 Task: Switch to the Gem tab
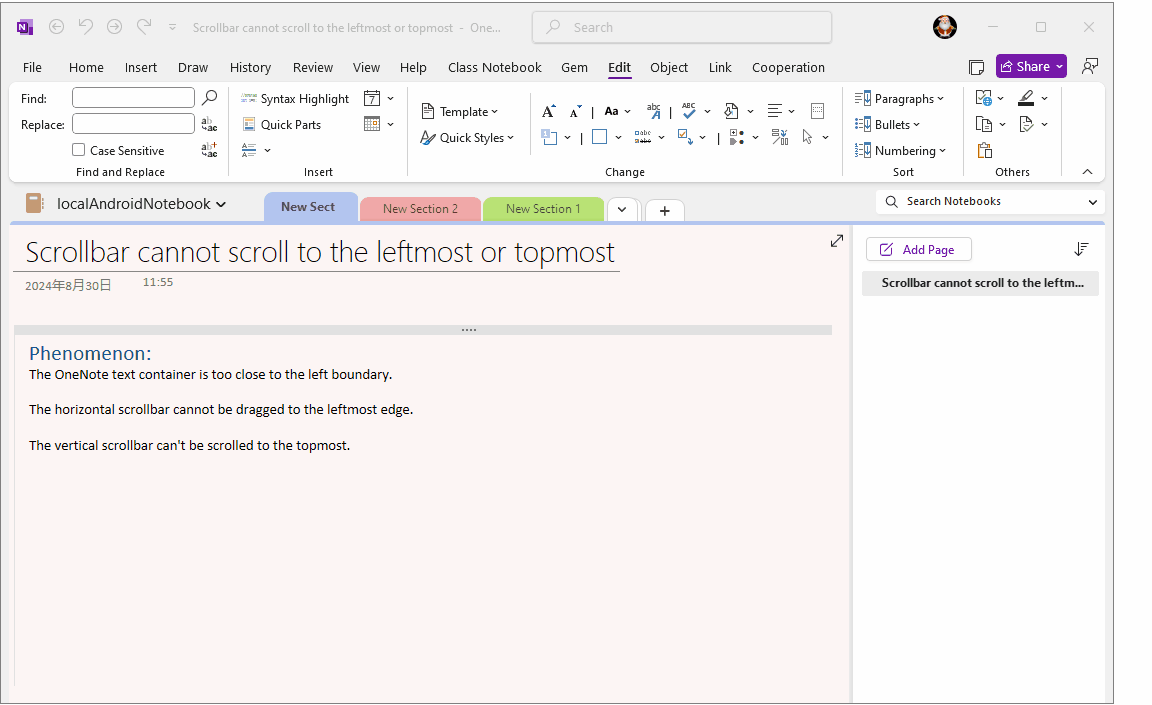(575, 68)
